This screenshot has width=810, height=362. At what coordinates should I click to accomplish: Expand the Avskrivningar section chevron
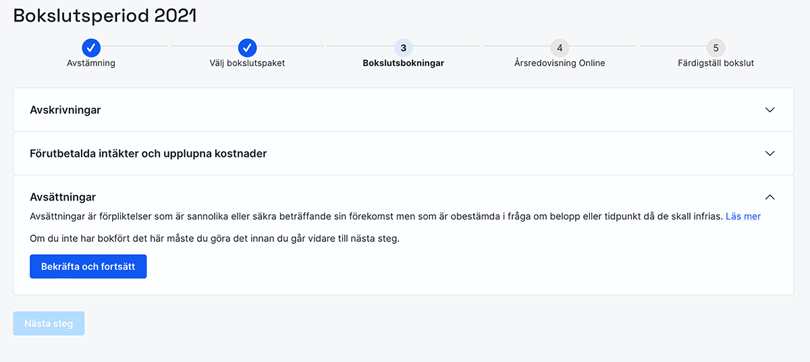[770, 110]
